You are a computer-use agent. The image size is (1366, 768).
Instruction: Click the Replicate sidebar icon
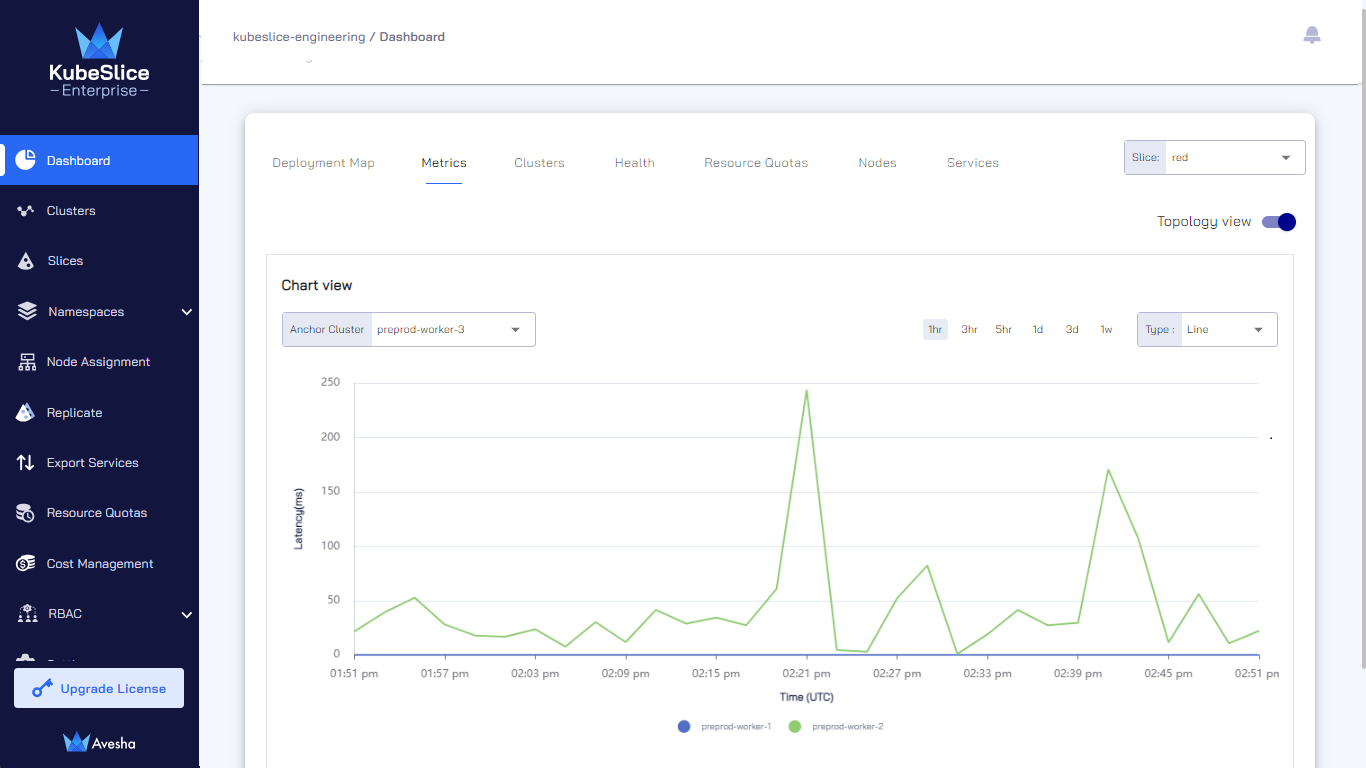[27, 412]
